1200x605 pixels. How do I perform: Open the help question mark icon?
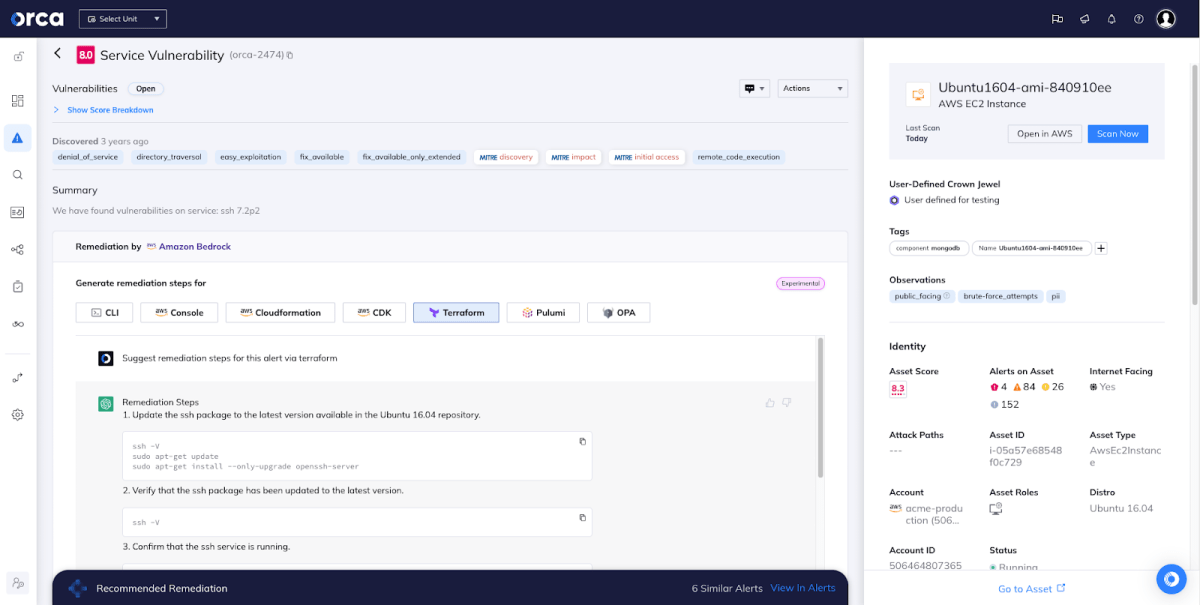[1139, 19]
